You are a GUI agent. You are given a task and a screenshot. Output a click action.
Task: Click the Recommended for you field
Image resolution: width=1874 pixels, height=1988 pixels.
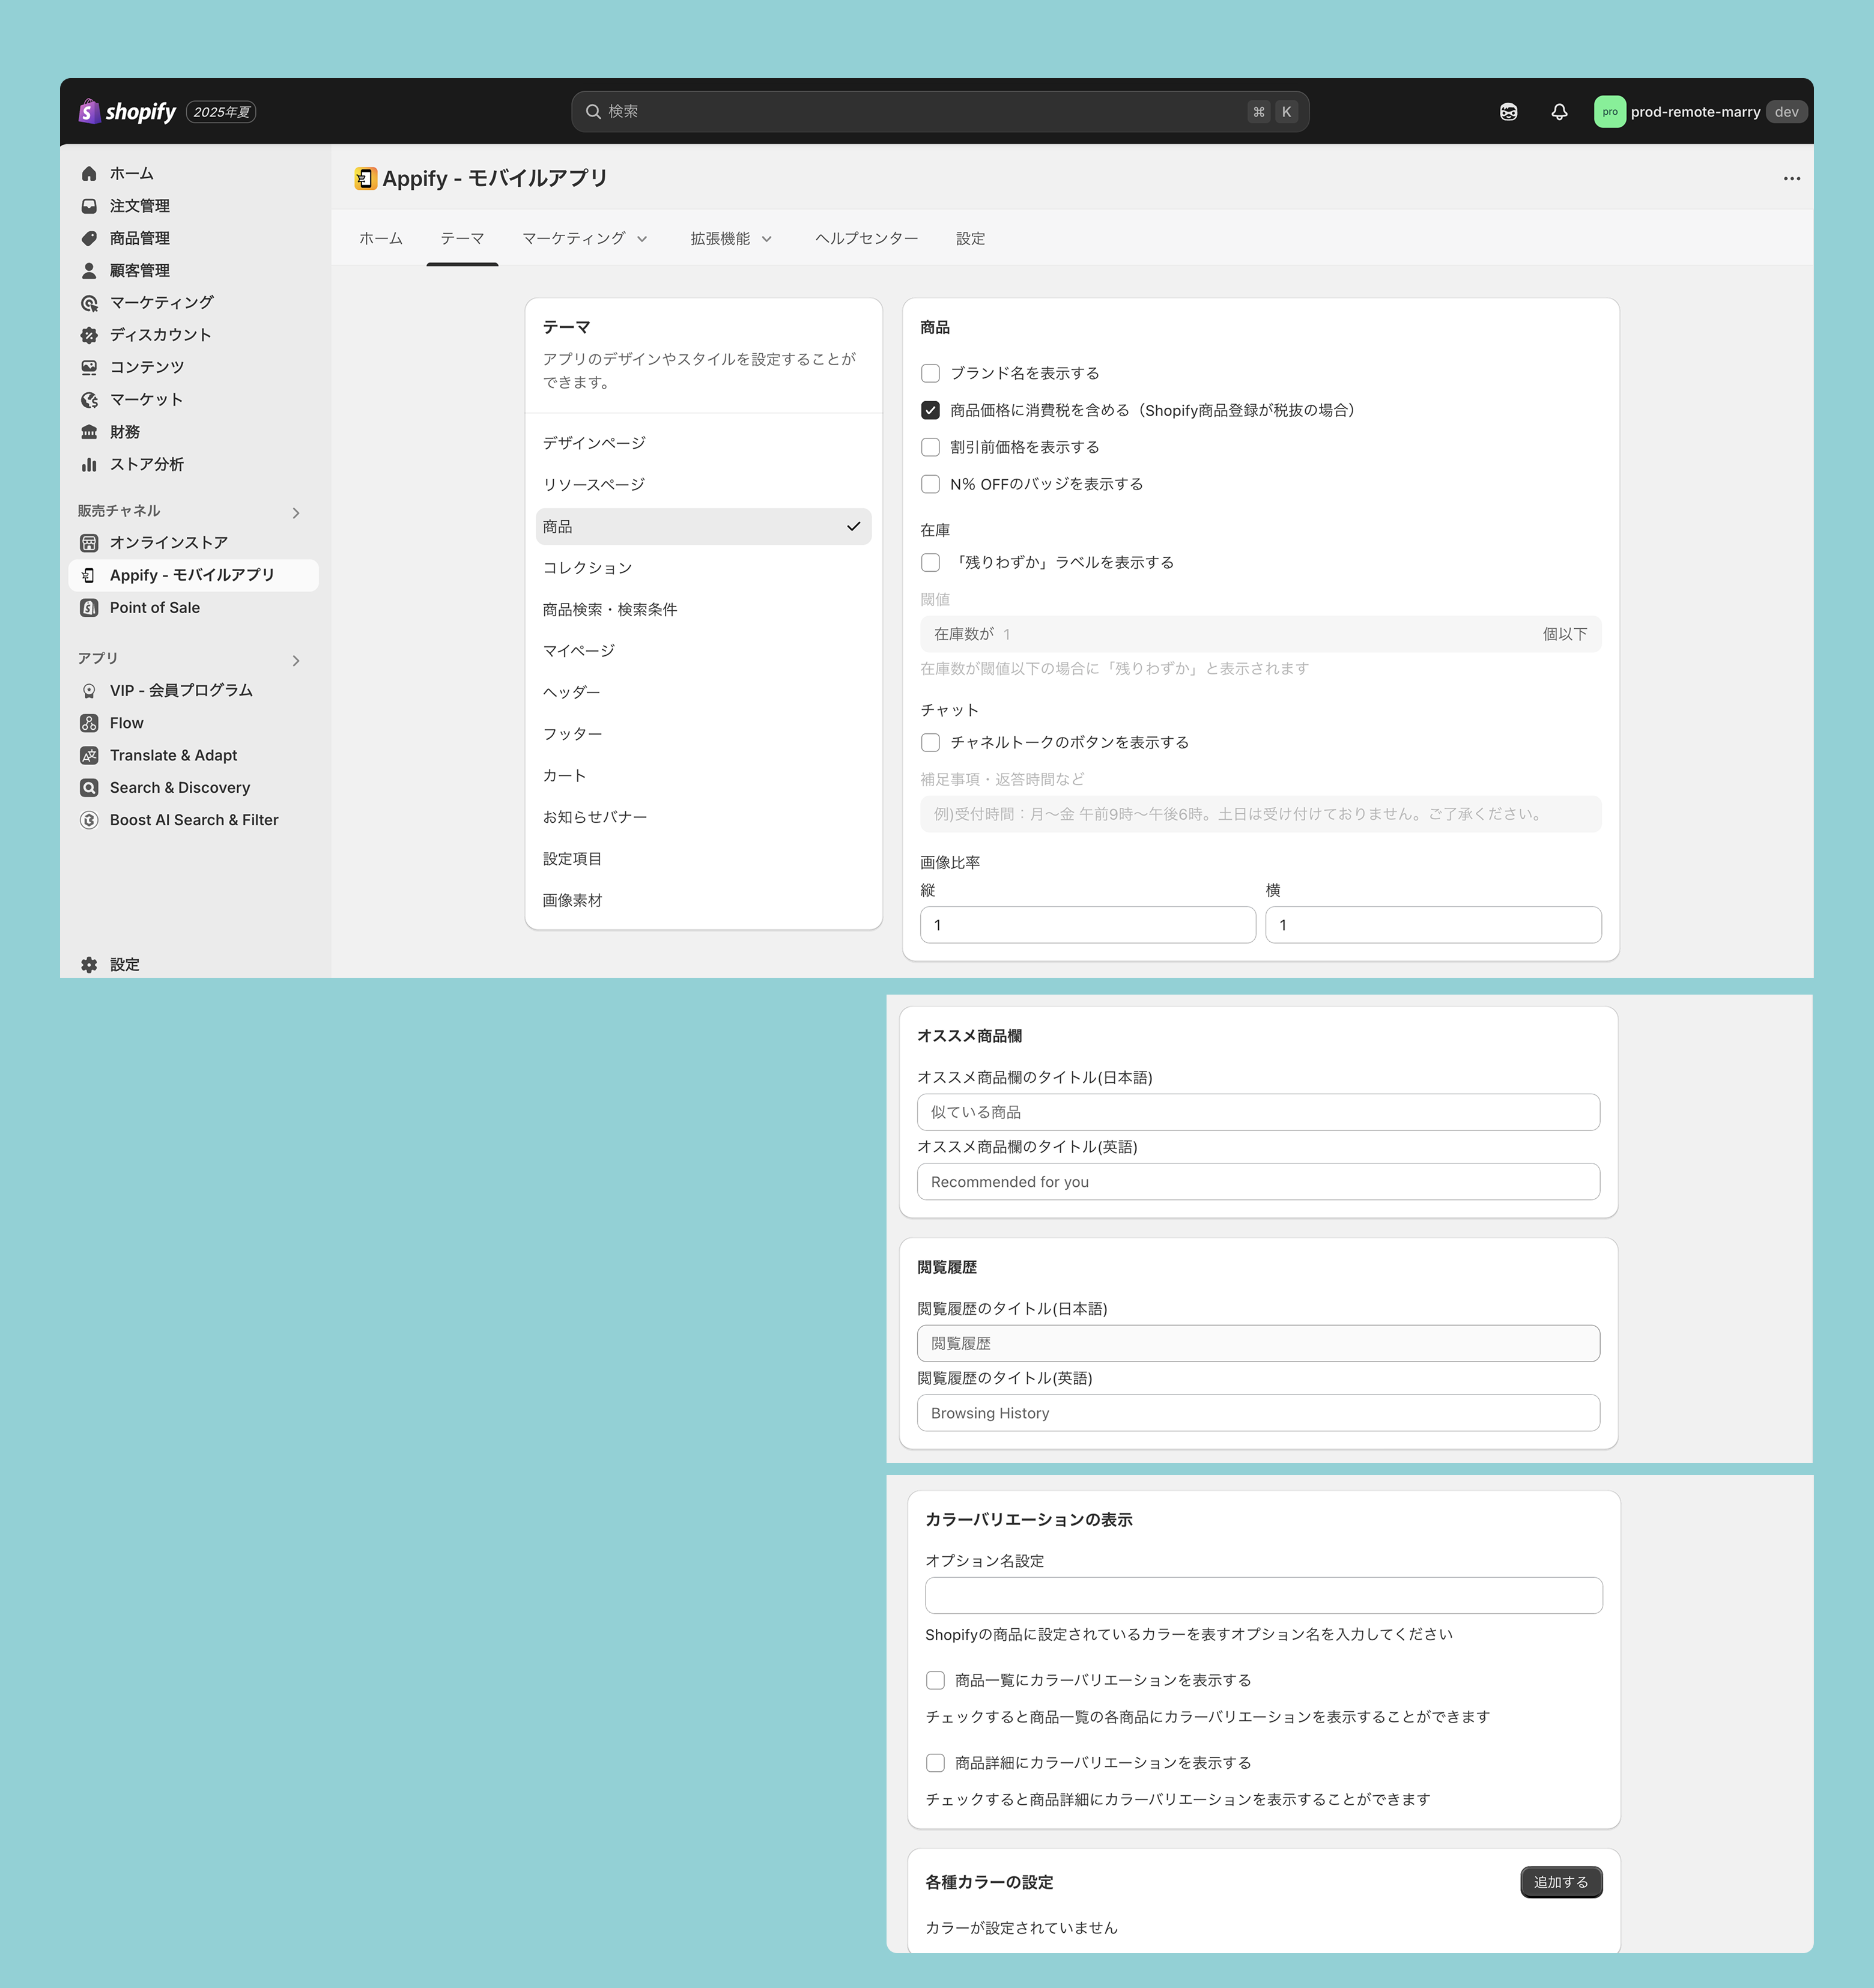1258,1182
